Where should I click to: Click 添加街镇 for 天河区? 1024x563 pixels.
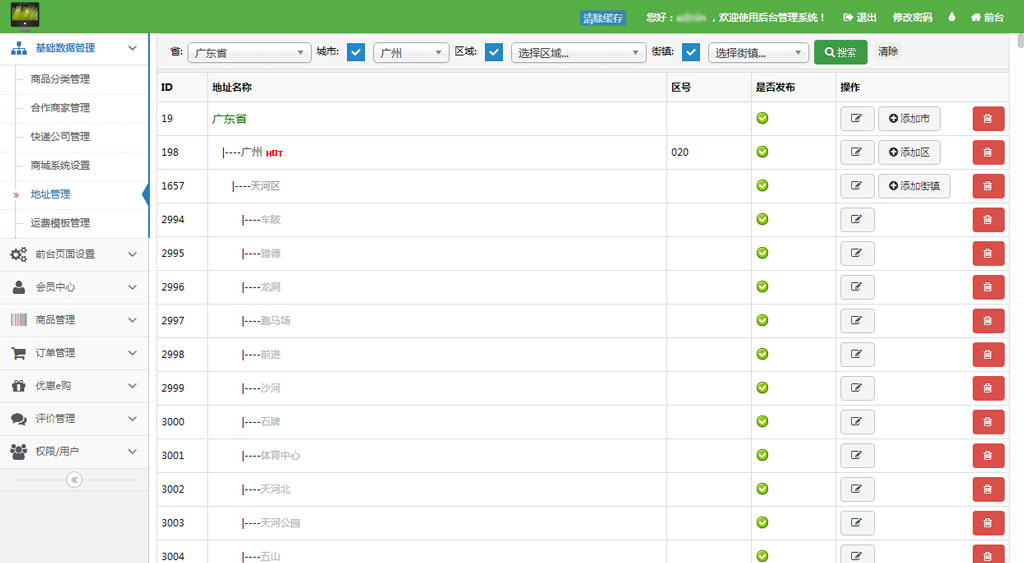tap(914, 186)
